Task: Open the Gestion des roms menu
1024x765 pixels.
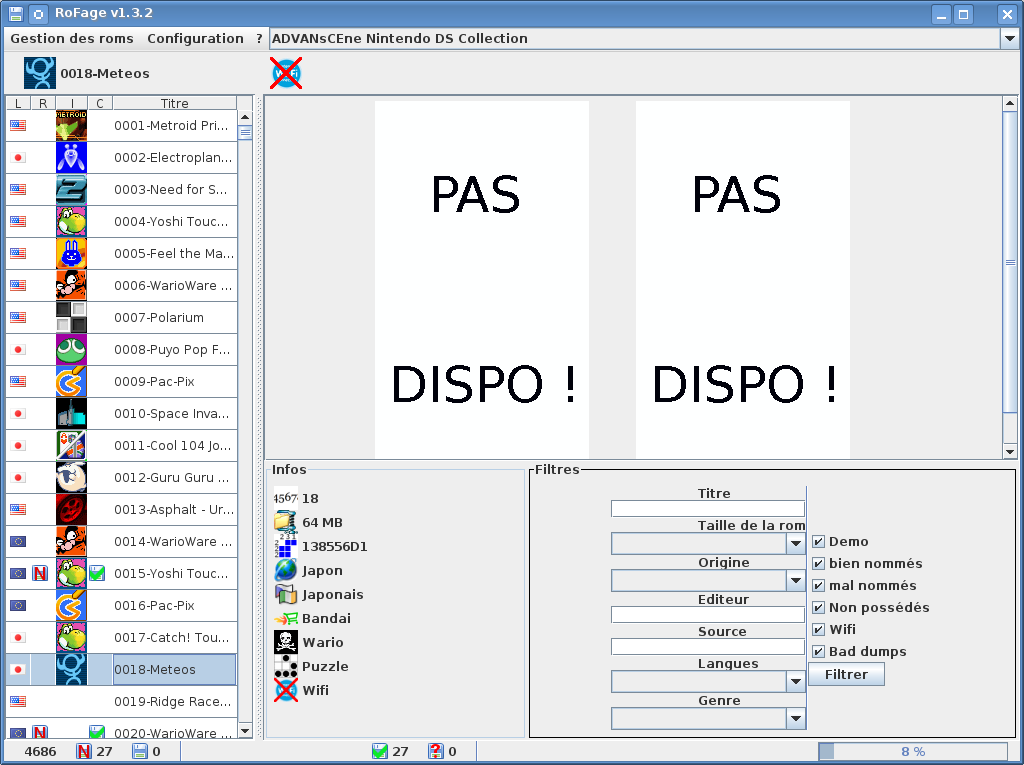Action: tap(72, 39)
